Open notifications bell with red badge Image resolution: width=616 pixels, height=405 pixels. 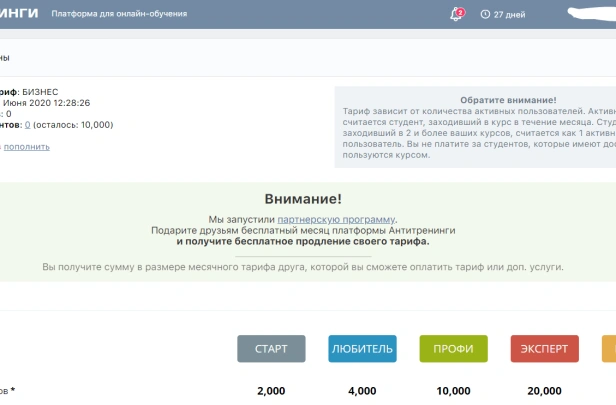(456, 14)
